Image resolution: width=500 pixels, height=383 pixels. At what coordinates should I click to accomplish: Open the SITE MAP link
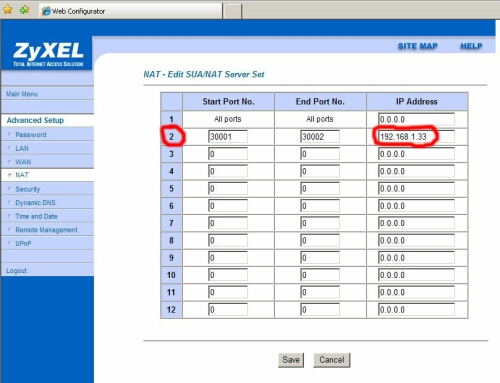point(418,46)
